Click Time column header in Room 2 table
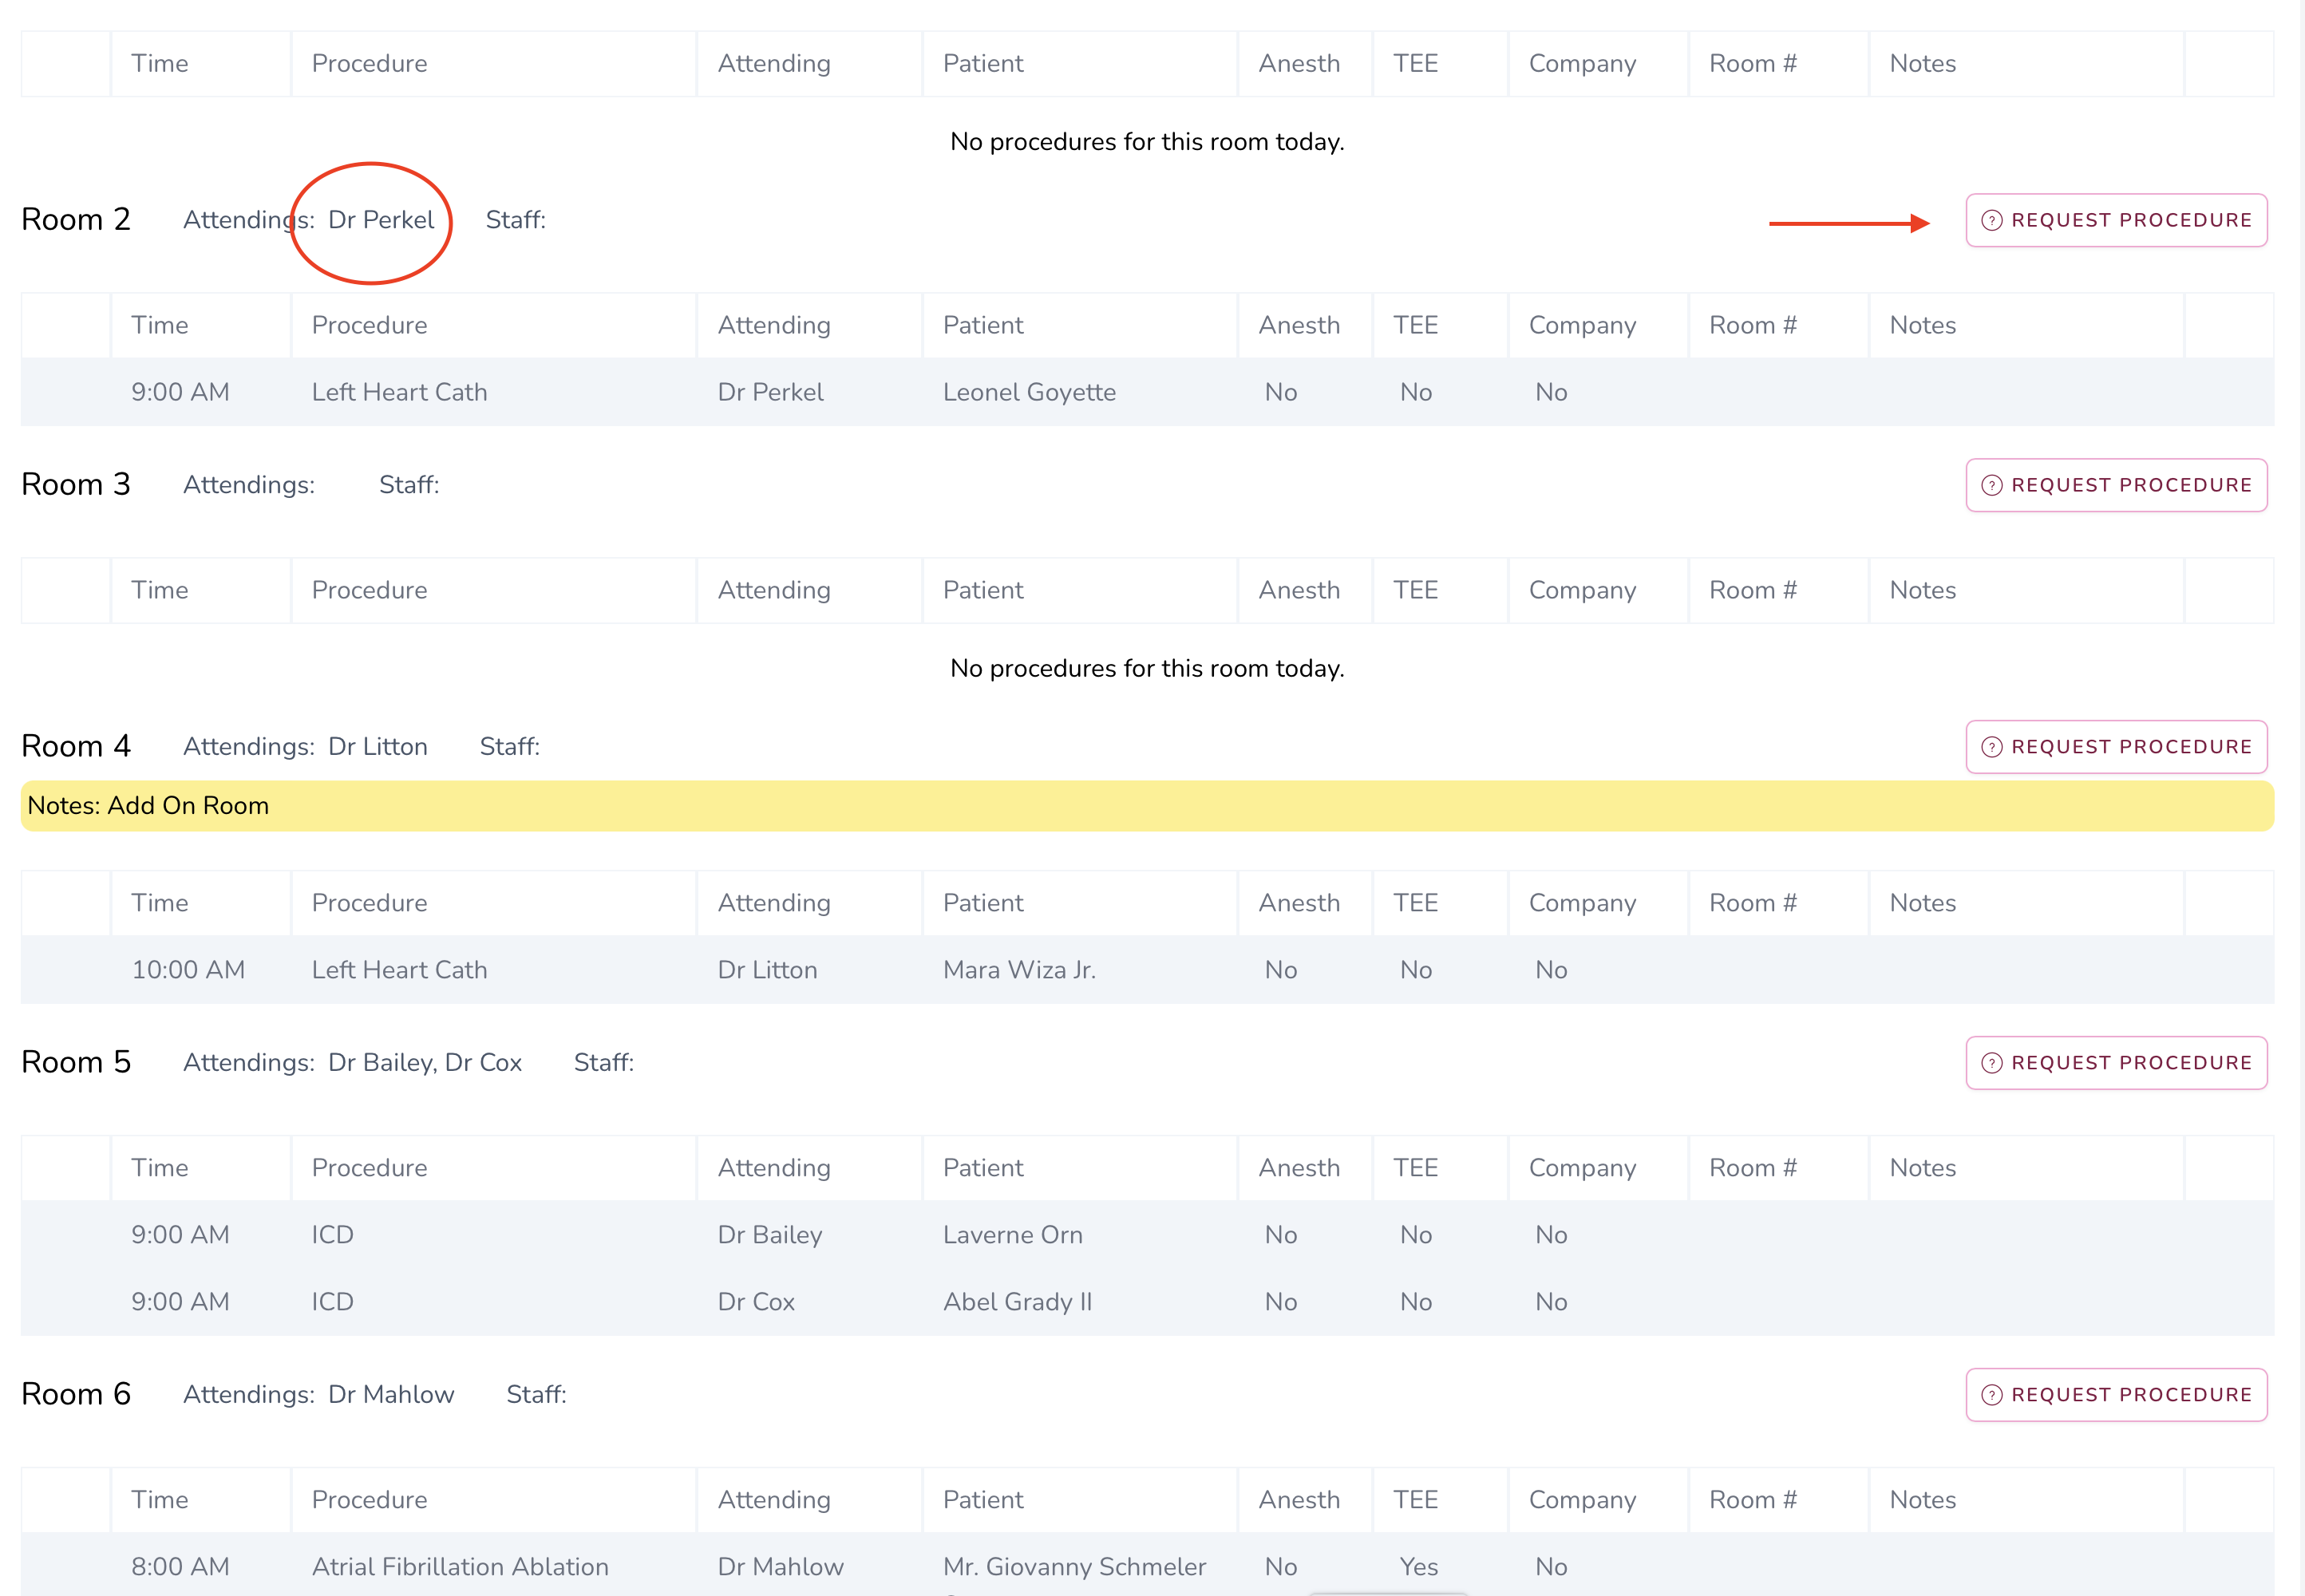The width and height of the screenshot is (2305, 1596). 160,325
